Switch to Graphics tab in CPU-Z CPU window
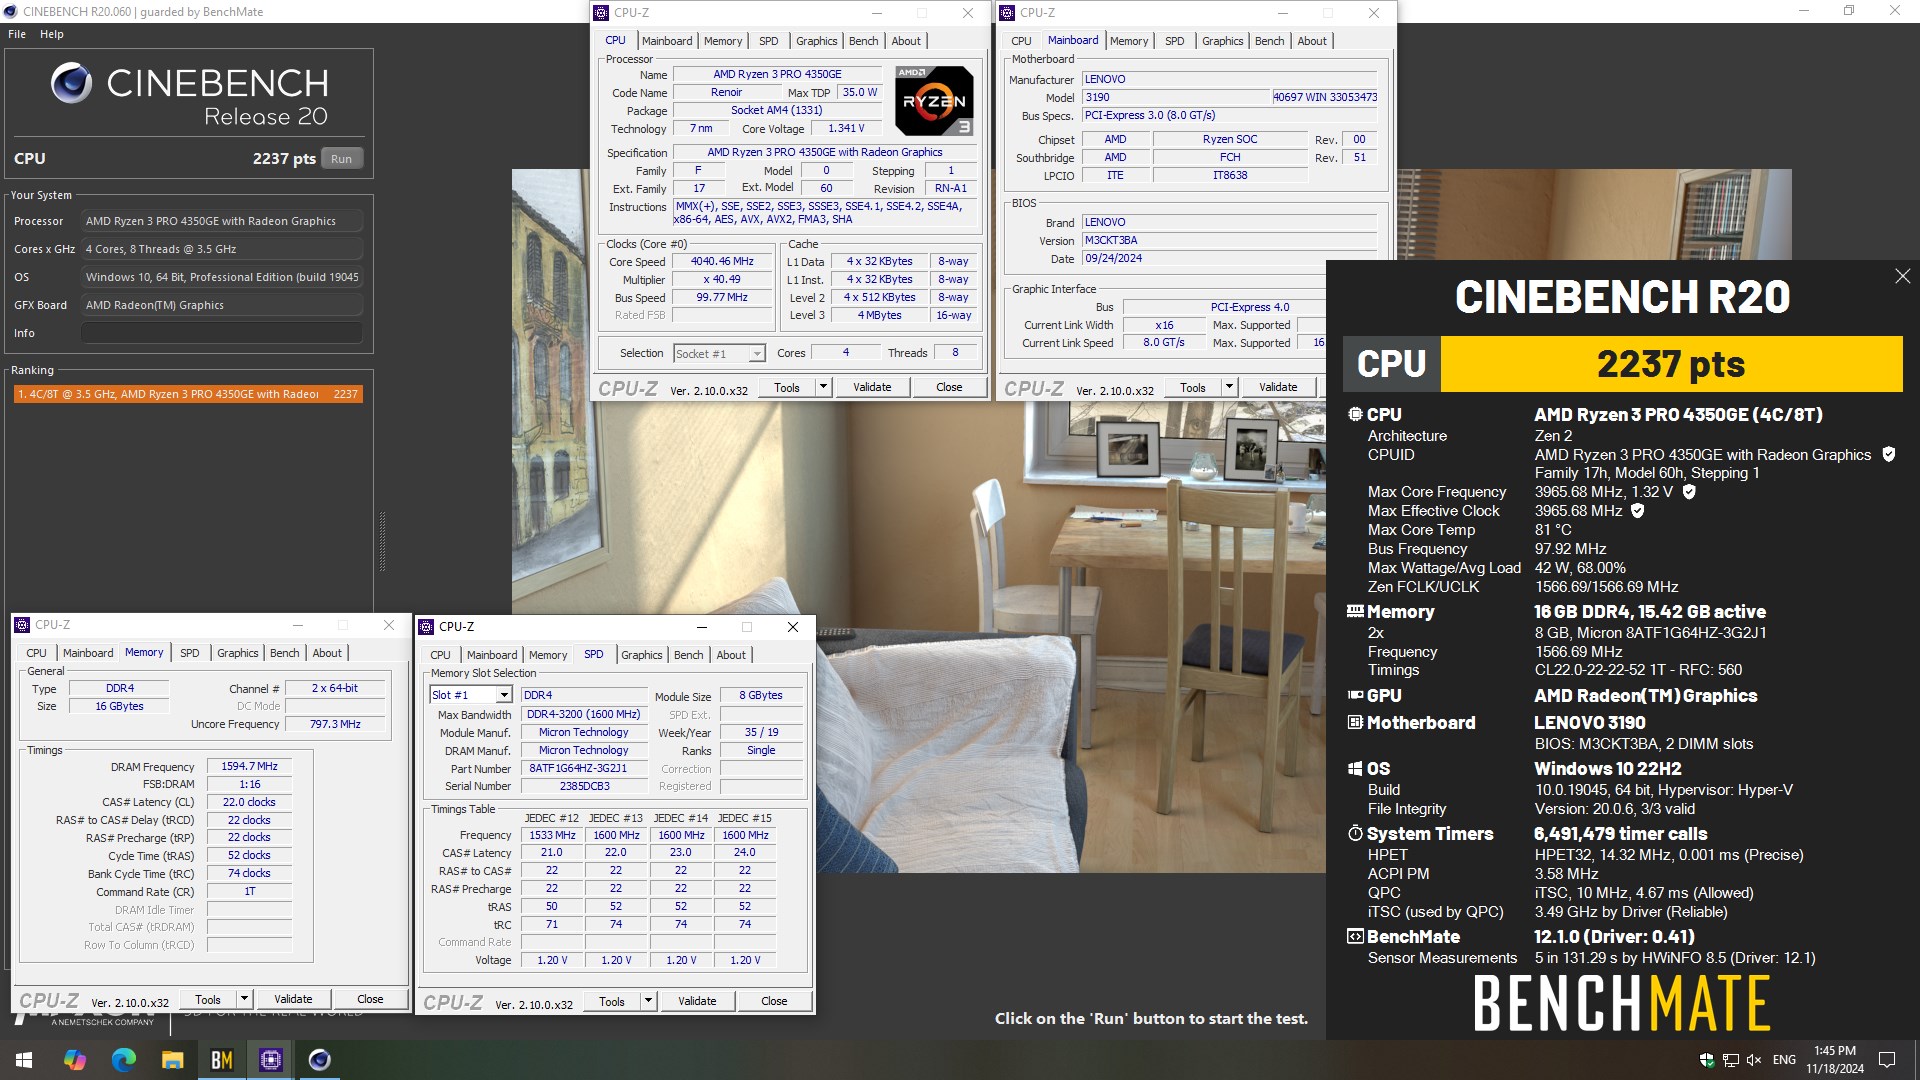This screenshot has width=1920, height=1080. pyautogui.click(x=817, y=41)
